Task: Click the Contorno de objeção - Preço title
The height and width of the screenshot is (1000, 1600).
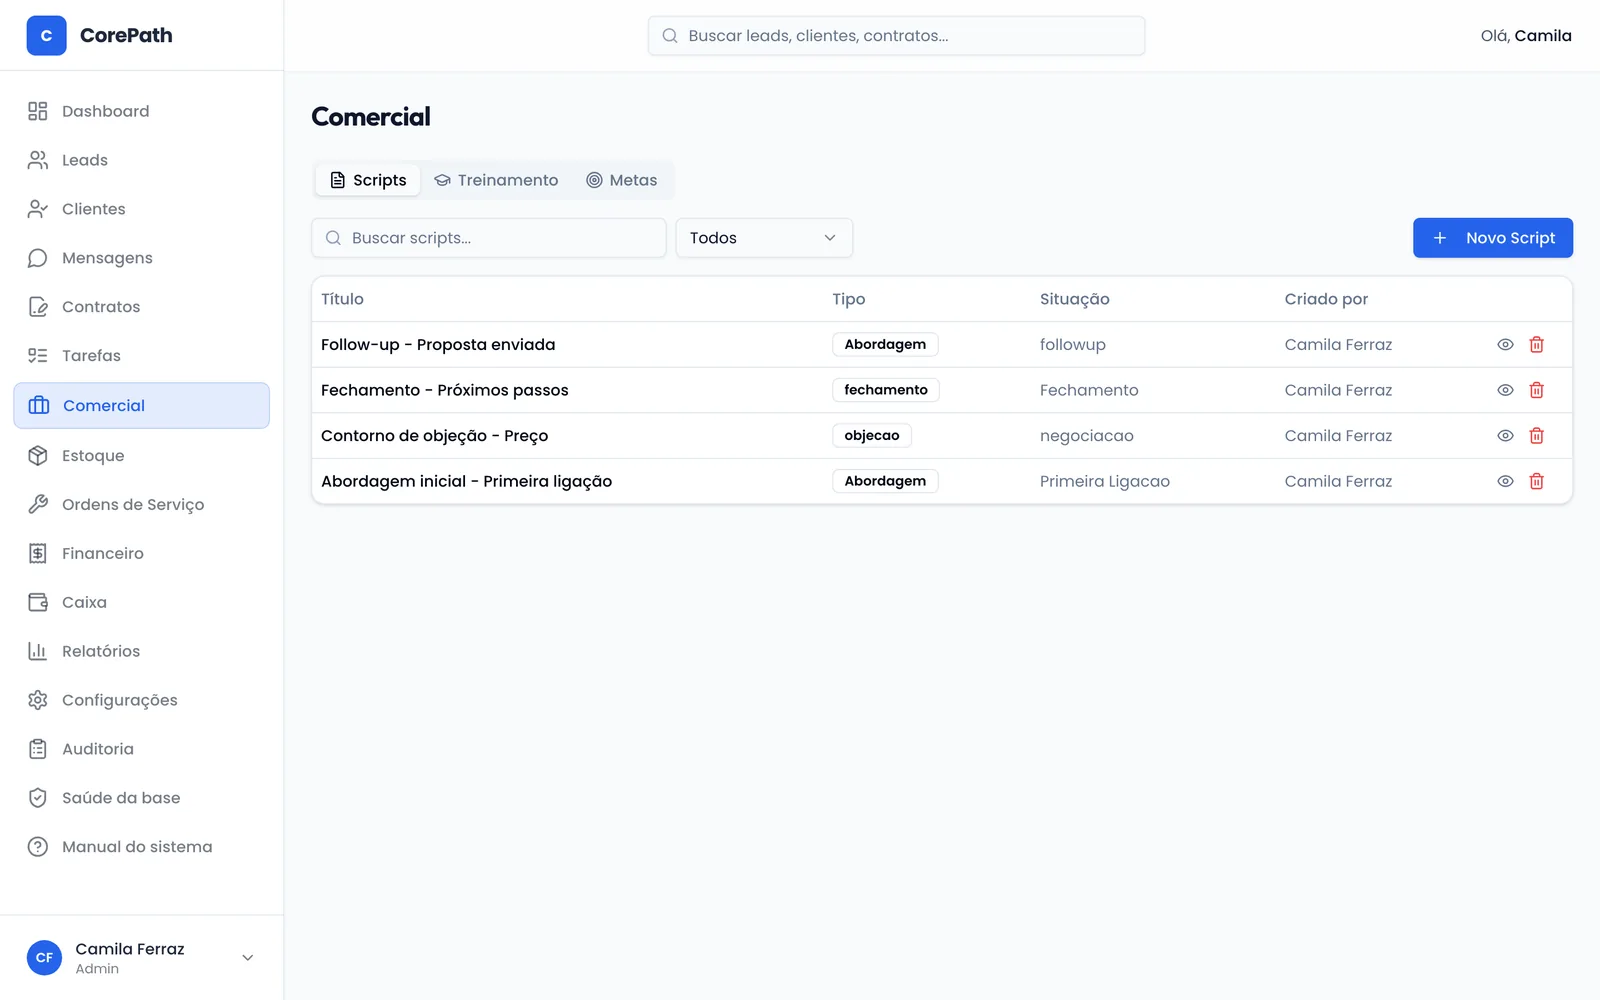Action: 435,436
